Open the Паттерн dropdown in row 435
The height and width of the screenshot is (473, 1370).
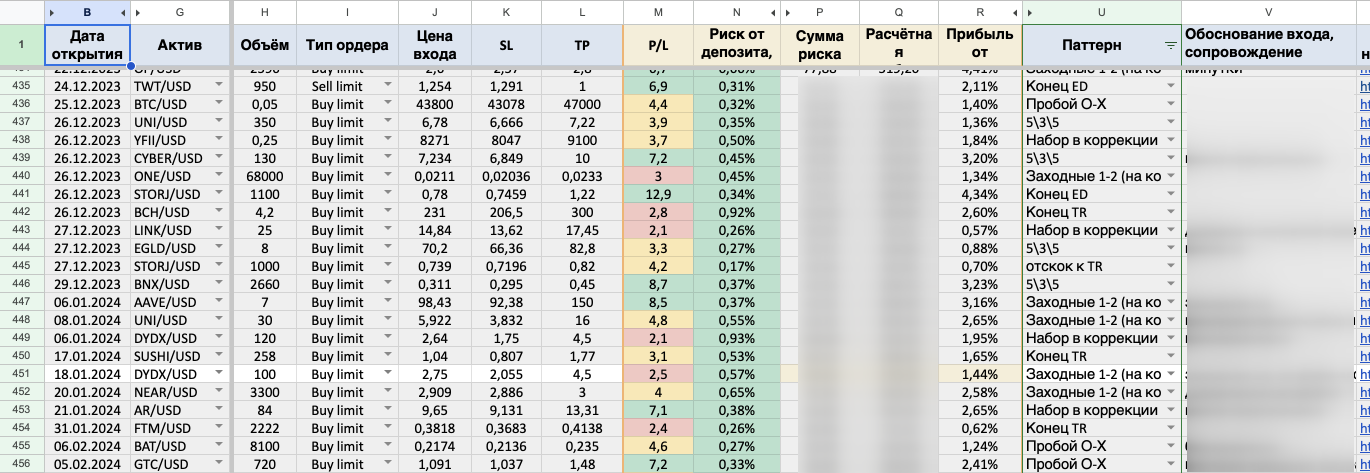point(1169,87)
